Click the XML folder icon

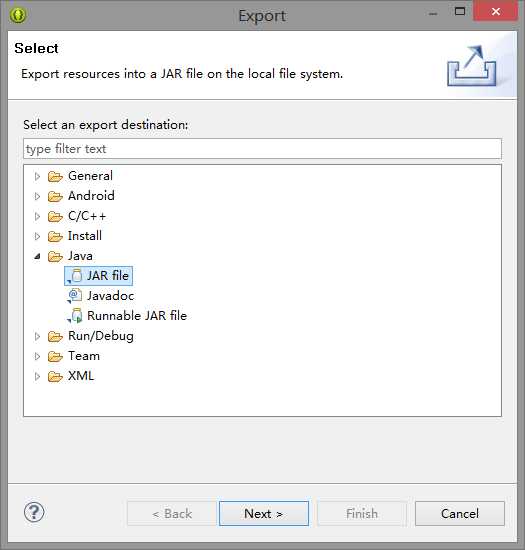55,376
